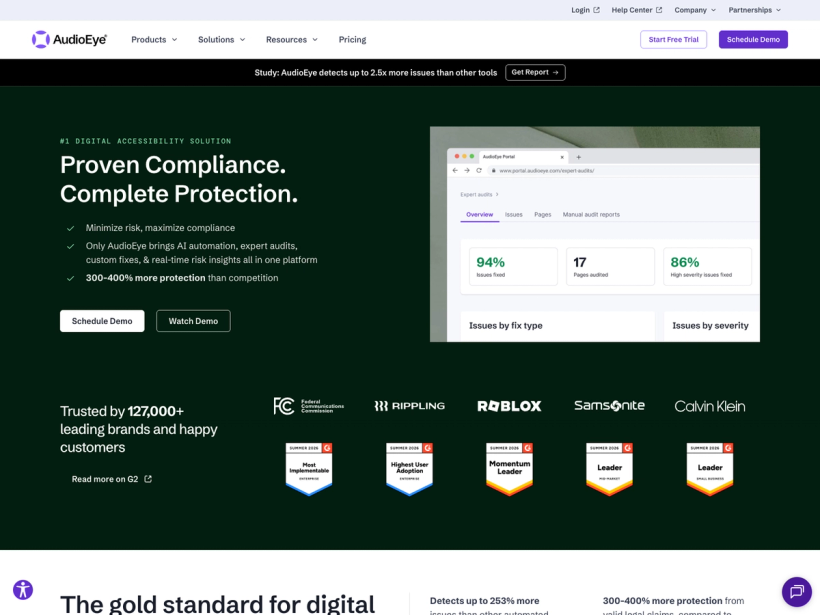The width and height of the screenshot is (820, 615).
Task: Expand the Products dropdown menu
Action: coord(154,40)
